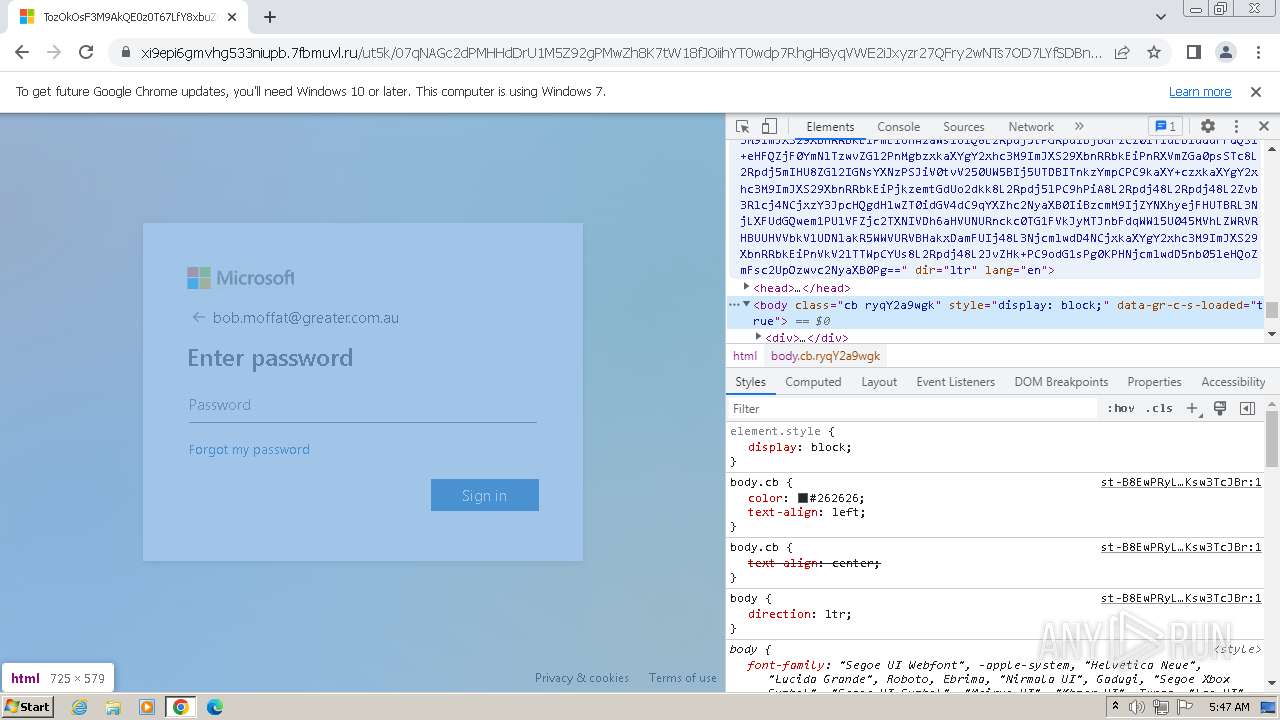Focus the styles Filter field

(912, 408)
